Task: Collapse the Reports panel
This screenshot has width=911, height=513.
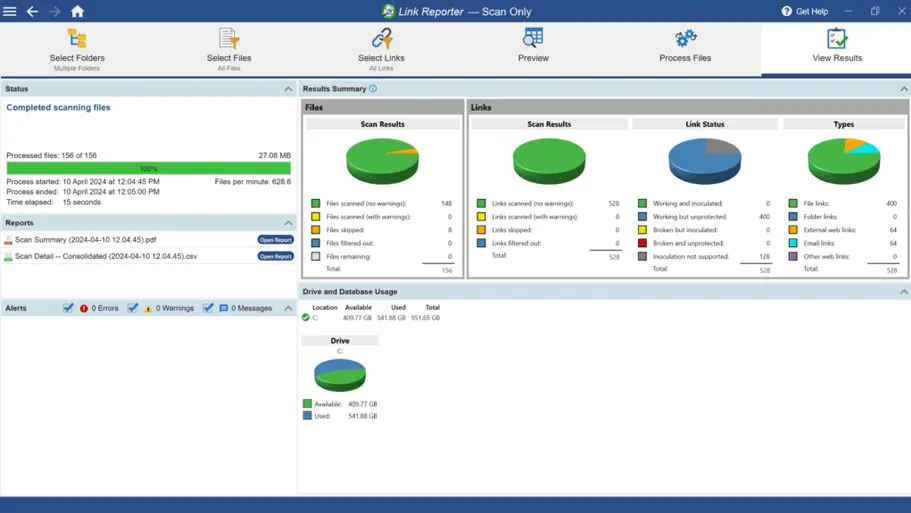Action: pyautogui.click(x=288, y=223)
